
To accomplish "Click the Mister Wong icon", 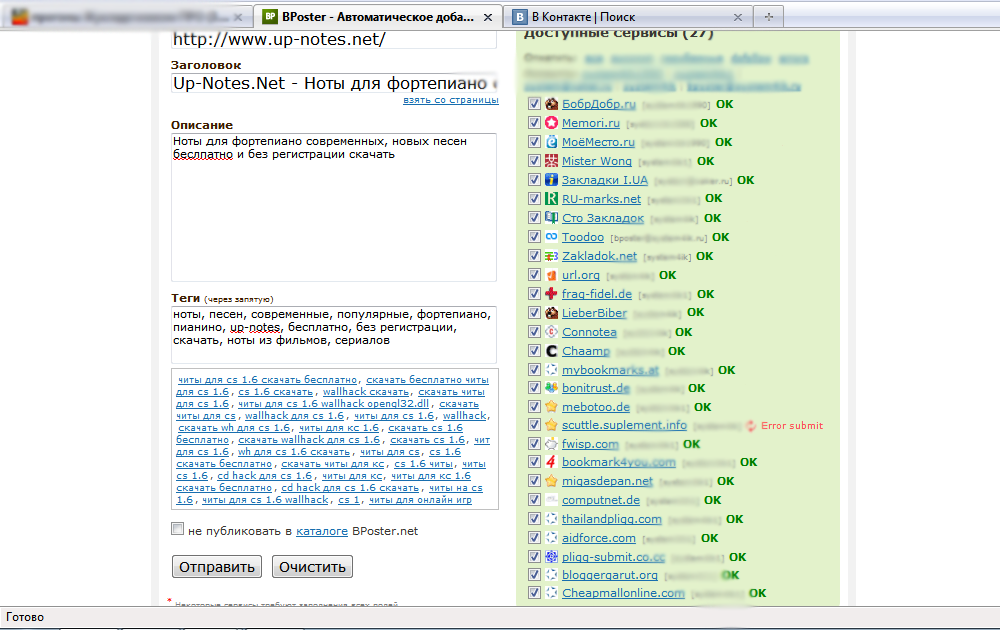I will pos(552,161).
